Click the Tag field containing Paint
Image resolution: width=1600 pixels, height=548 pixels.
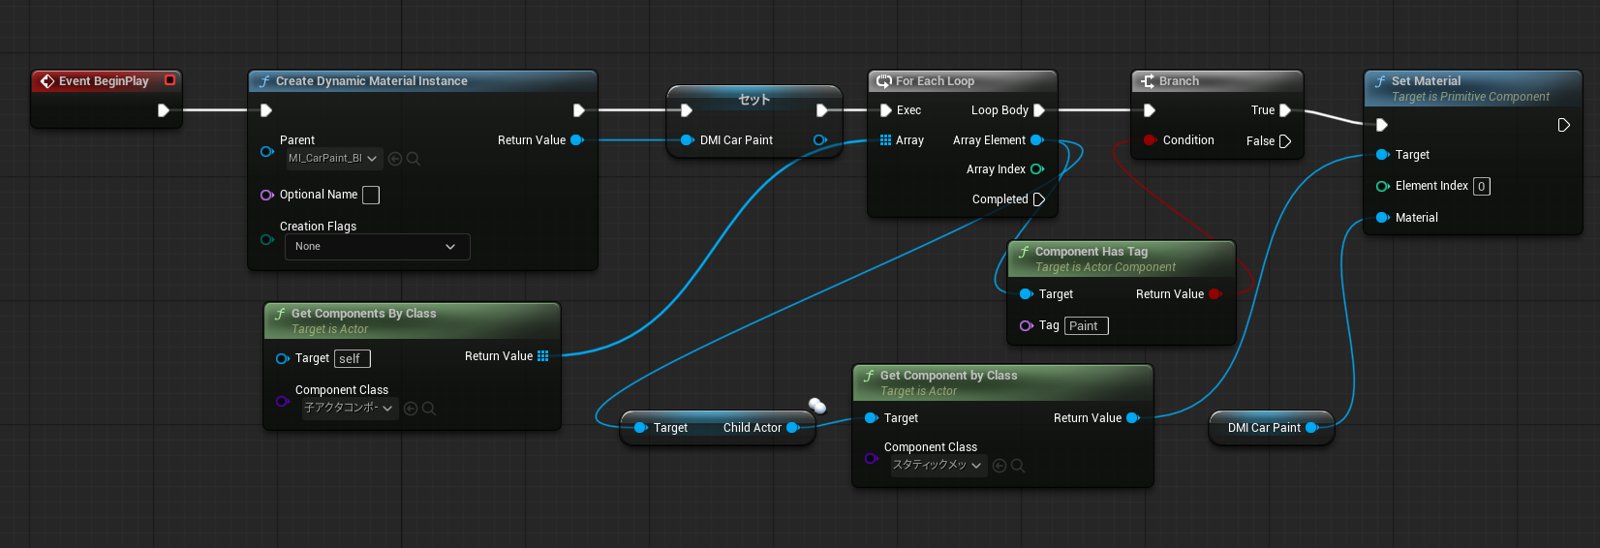coord(1086,326)
